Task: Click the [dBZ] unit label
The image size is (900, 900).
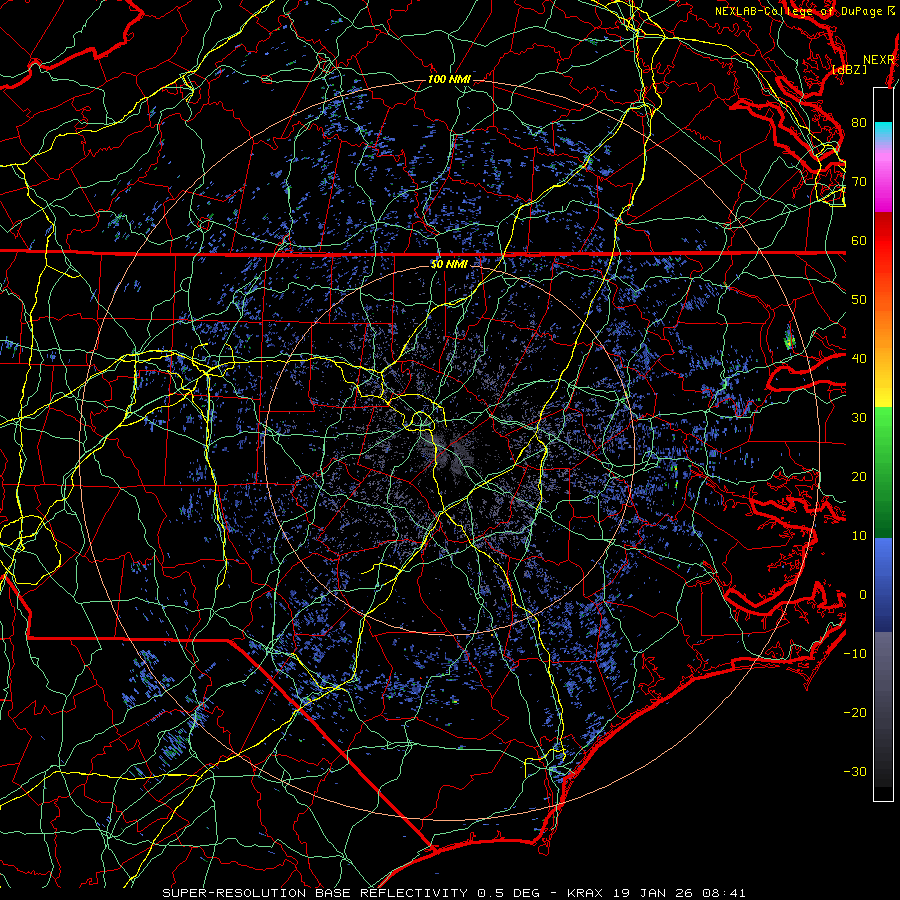Action: tap(849, 69)
